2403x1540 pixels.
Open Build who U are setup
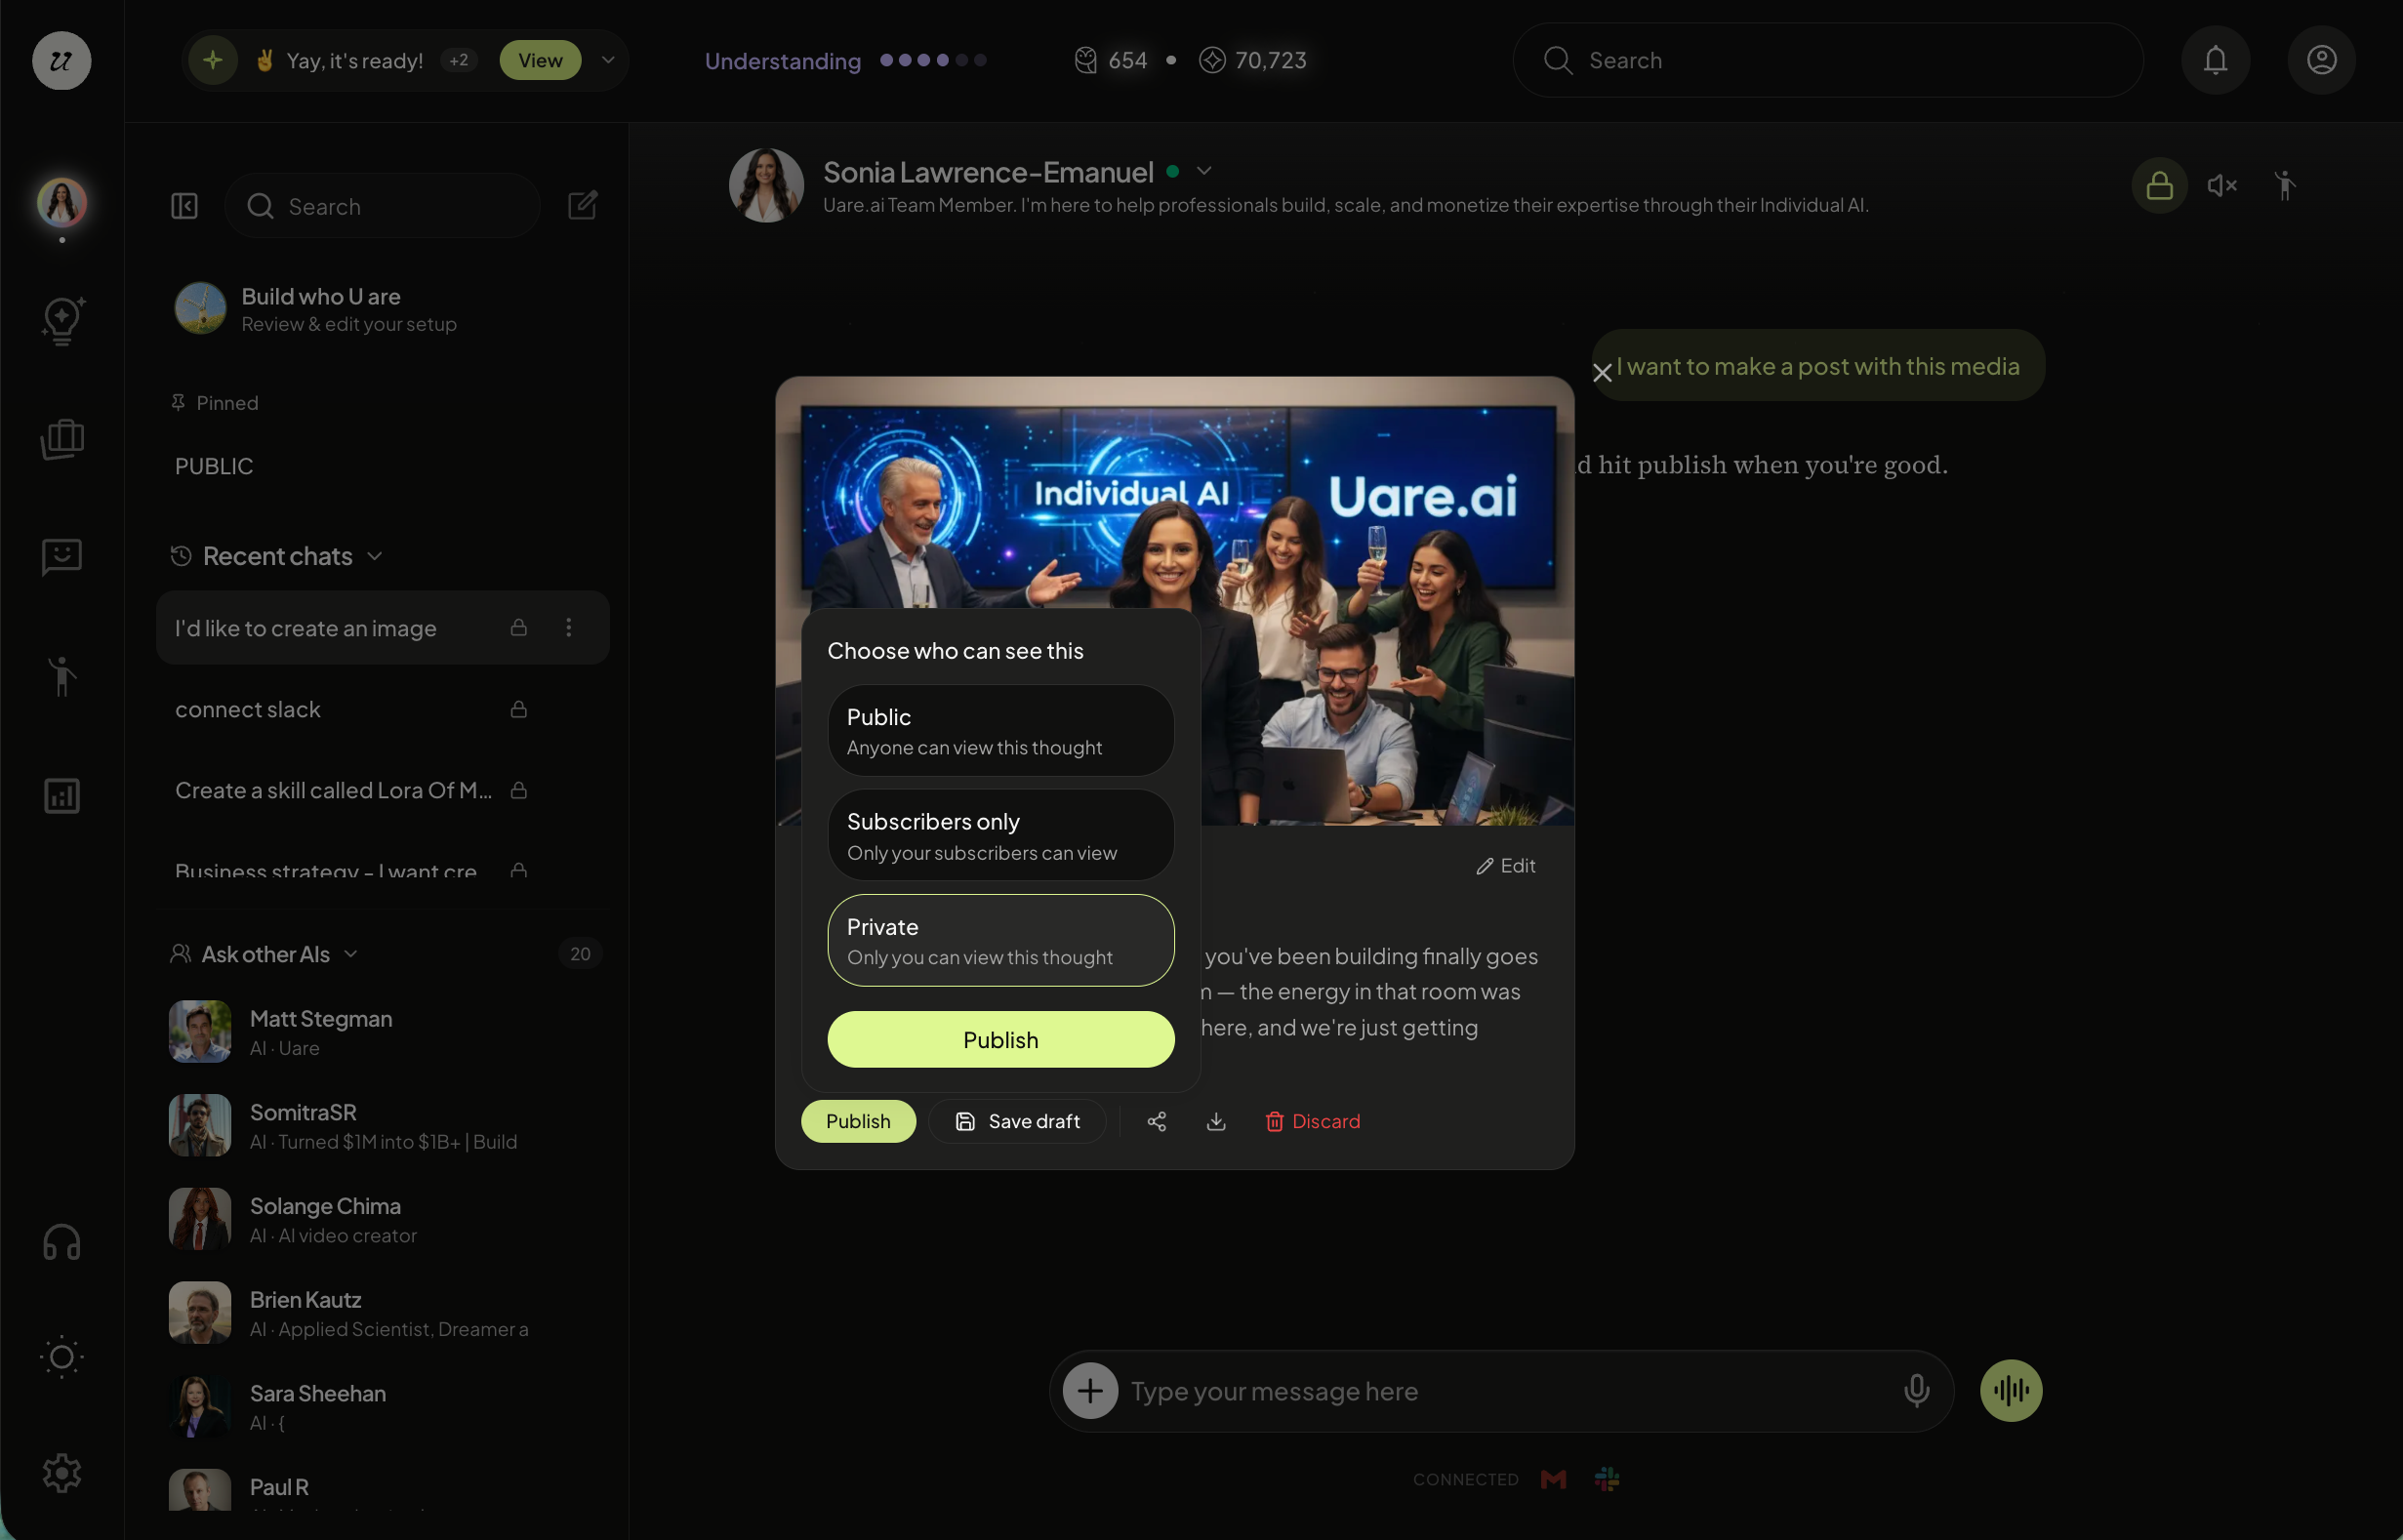383,309
